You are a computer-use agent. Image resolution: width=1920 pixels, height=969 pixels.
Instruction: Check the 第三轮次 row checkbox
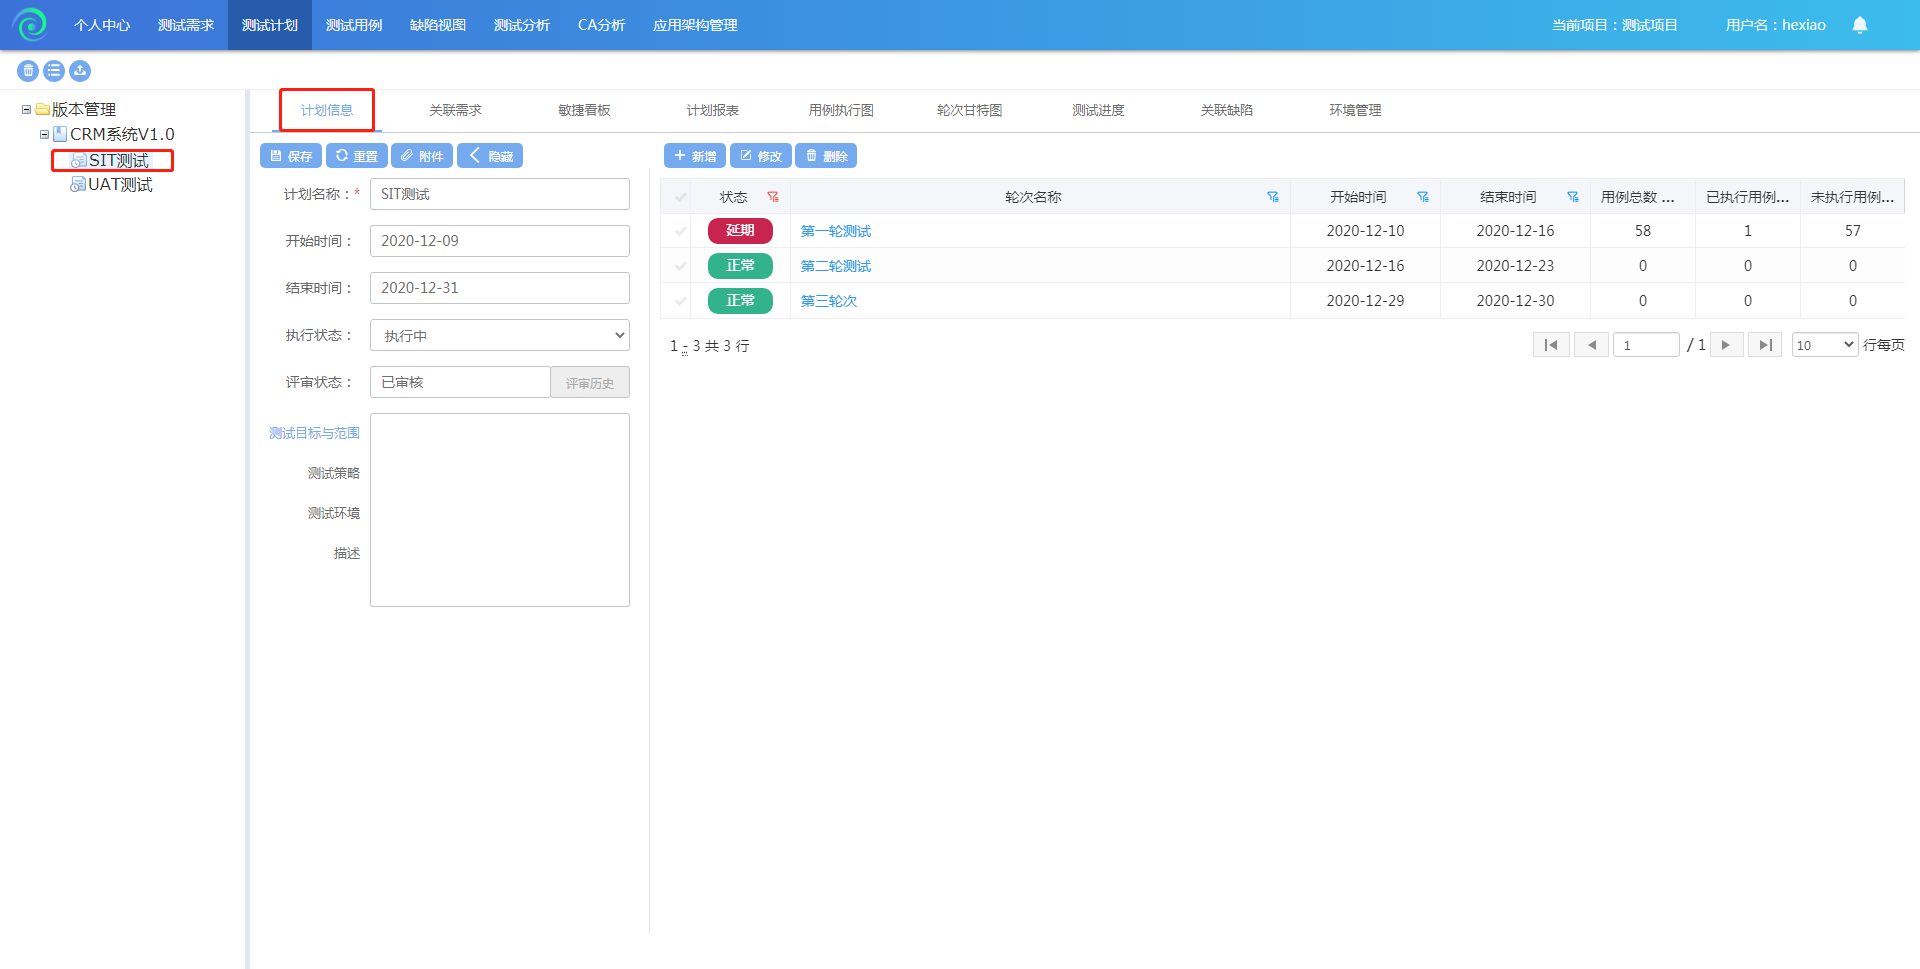pos(681,301)
